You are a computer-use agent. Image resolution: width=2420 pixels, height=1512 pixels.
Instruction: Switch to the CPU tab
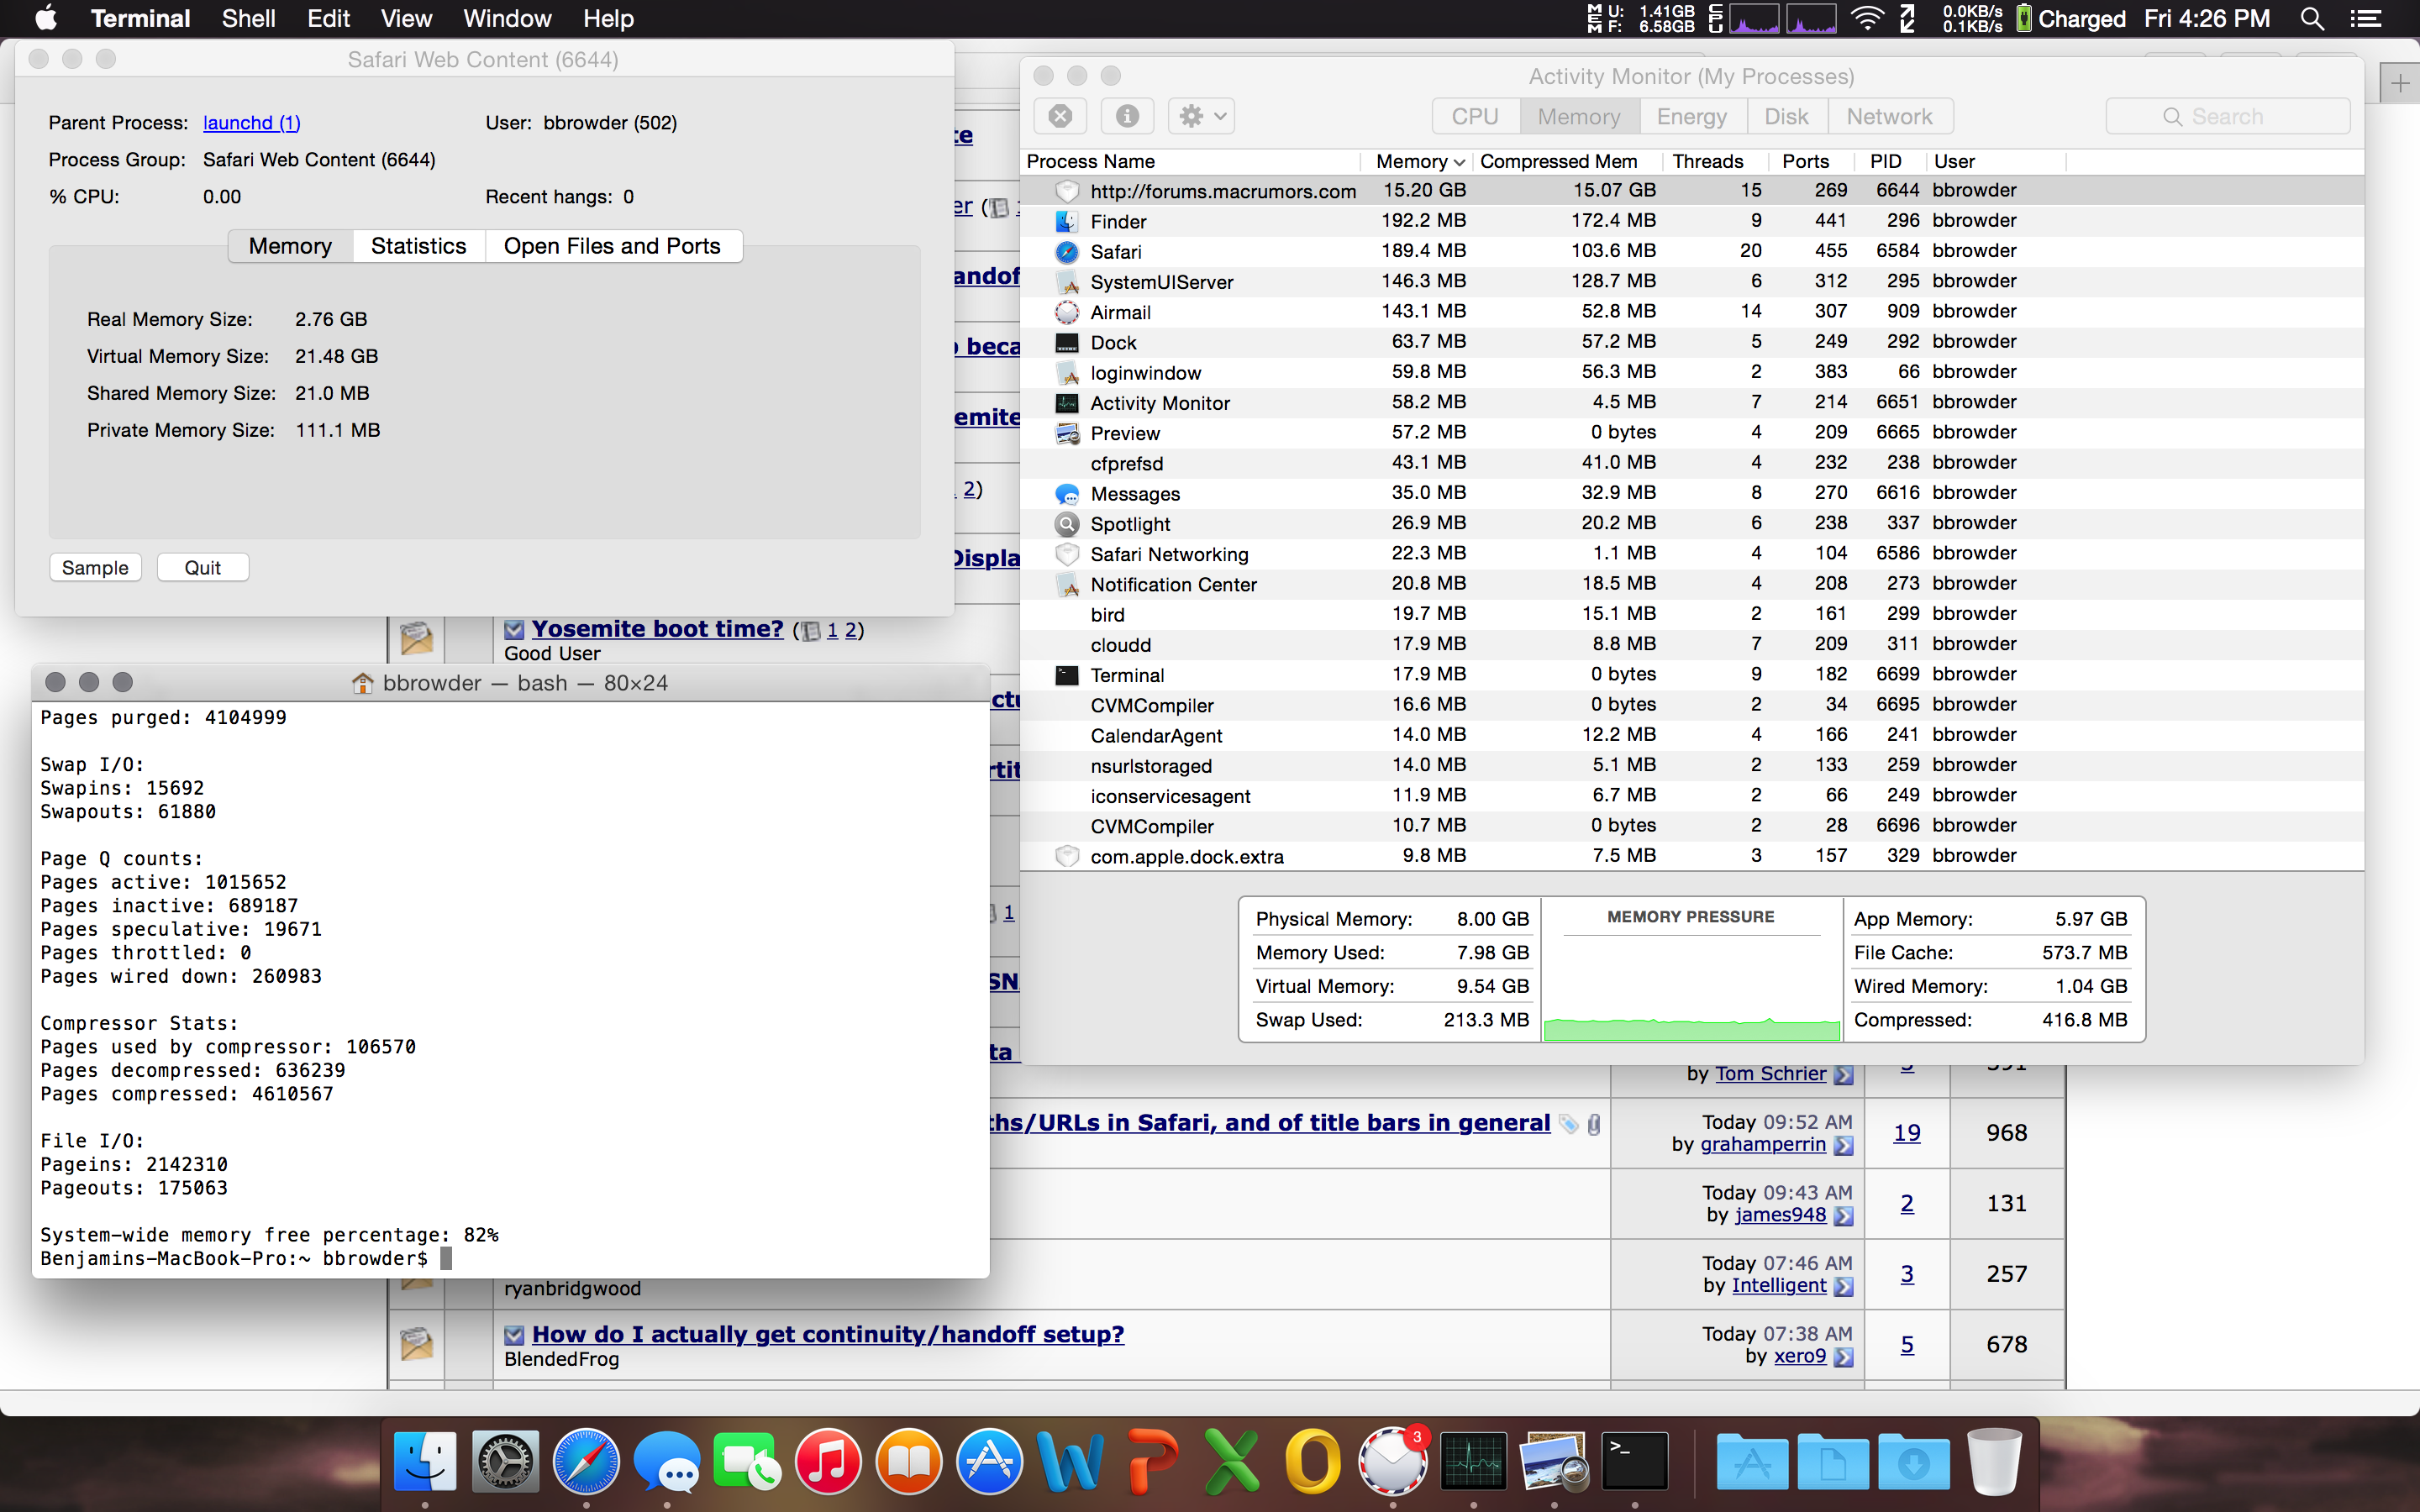pyautogui.click(x=1475, y=116)
